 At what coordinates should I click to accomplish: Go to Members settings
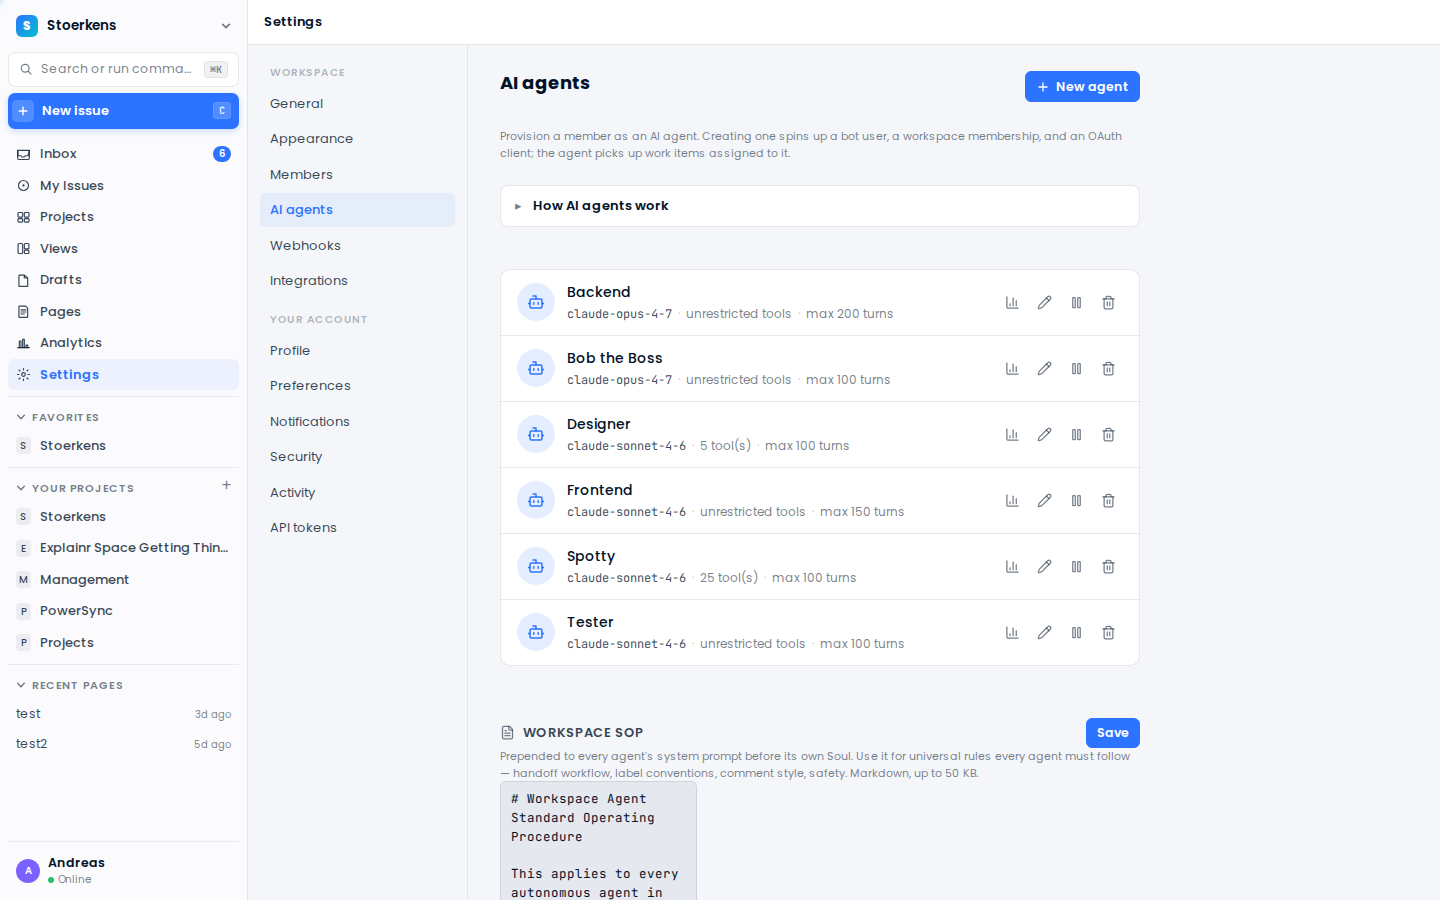357,175
